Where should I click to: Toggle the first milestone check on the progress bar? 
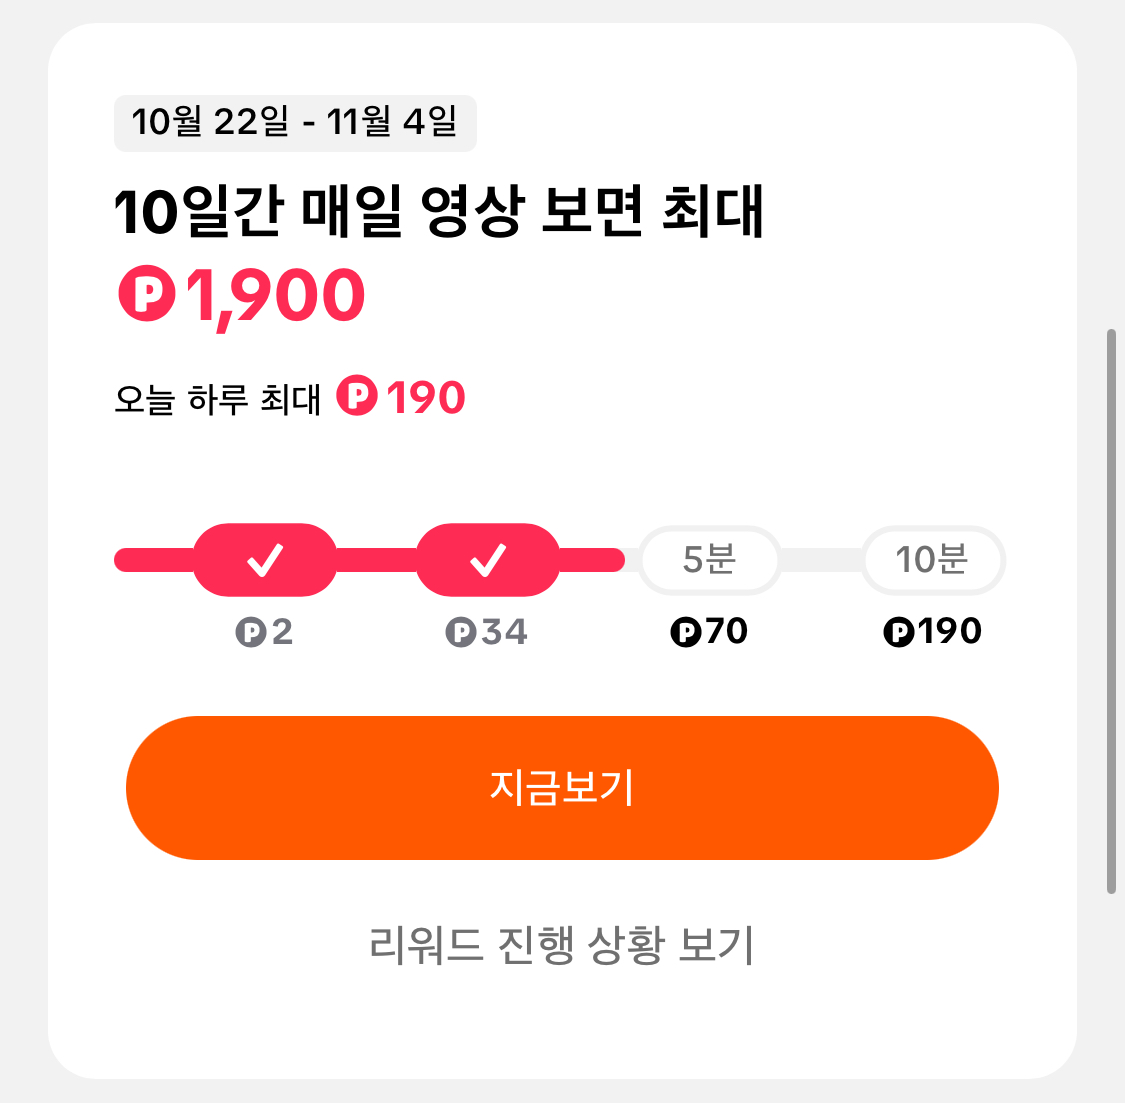point(265,561)
